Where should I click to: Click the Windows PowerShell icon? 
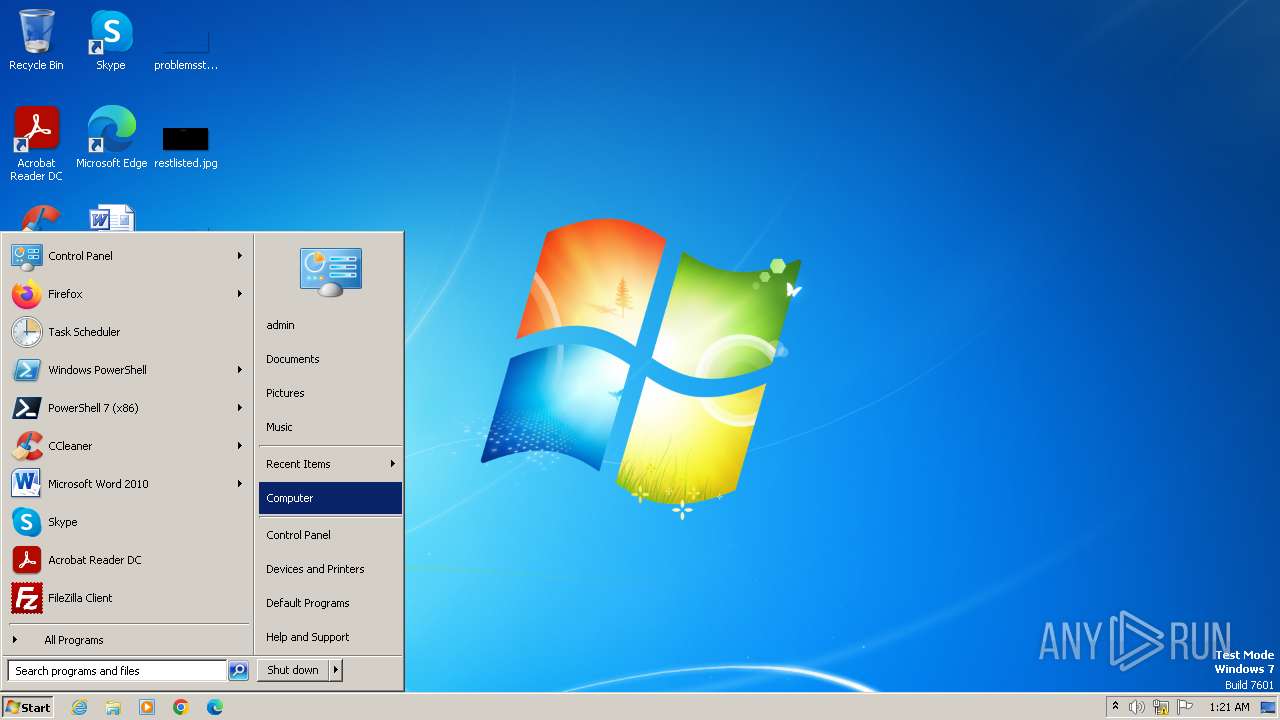(x=27, y=370)
